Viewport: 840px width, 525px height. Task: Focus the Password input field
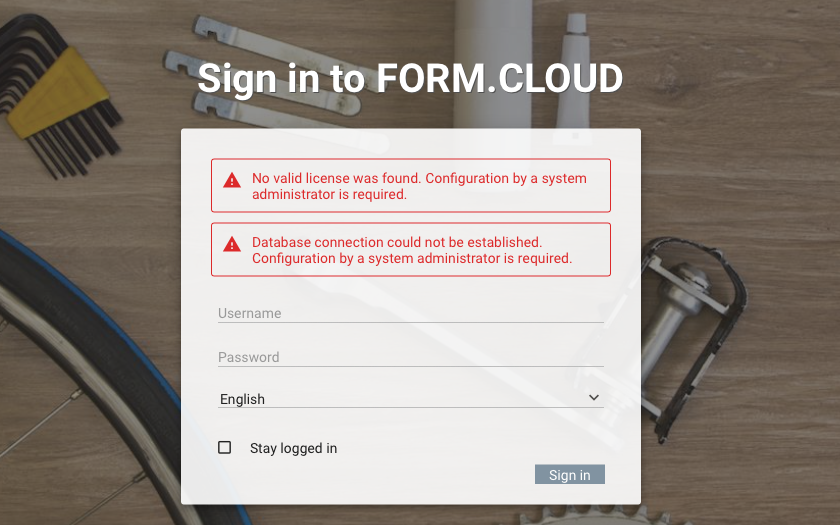coord(410,357)
